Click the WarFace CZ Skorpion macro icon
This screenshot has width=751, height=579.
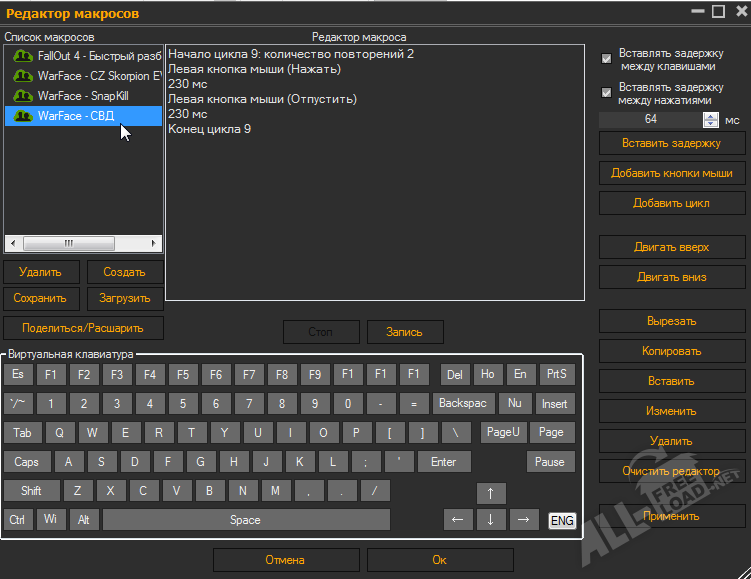22,76
